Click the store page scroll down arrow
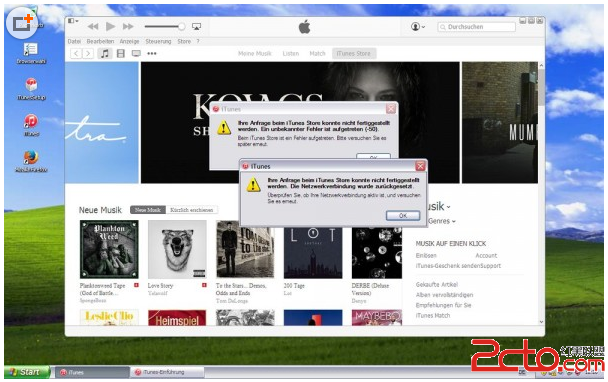This screenshot has width=608, height=382. (541, 322)
